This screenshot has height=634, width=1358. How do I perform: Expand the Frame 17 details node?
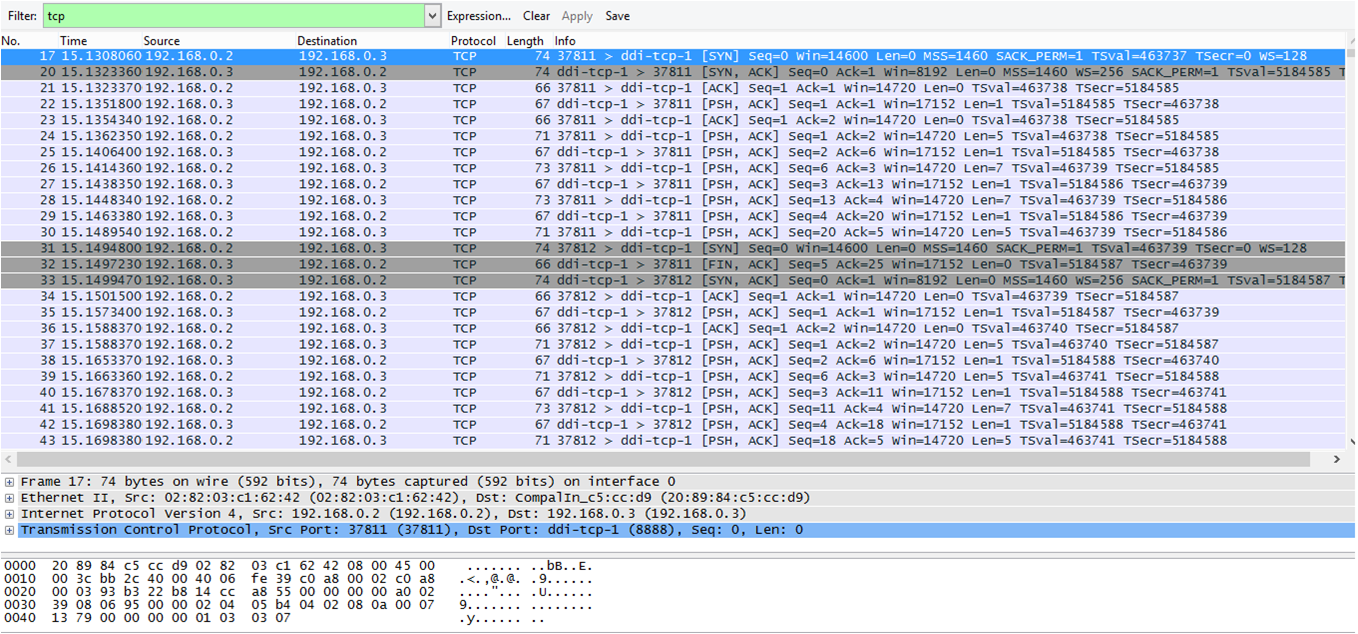point(9,482)
